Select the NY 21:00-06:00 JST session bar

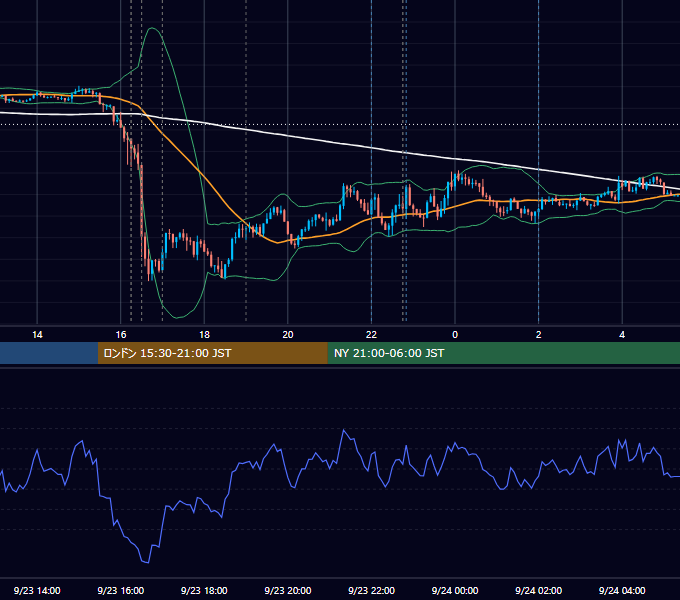coord(503,353)
